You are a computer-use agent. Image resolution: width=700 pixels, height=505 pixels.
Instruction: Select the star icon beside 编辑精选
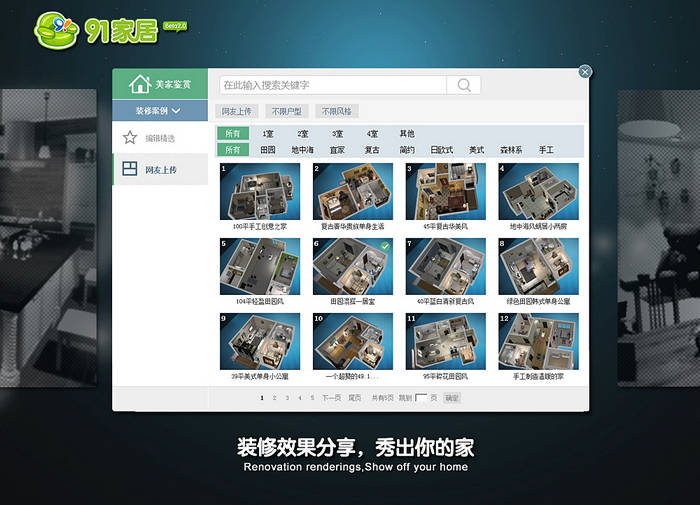pos(130,138)
